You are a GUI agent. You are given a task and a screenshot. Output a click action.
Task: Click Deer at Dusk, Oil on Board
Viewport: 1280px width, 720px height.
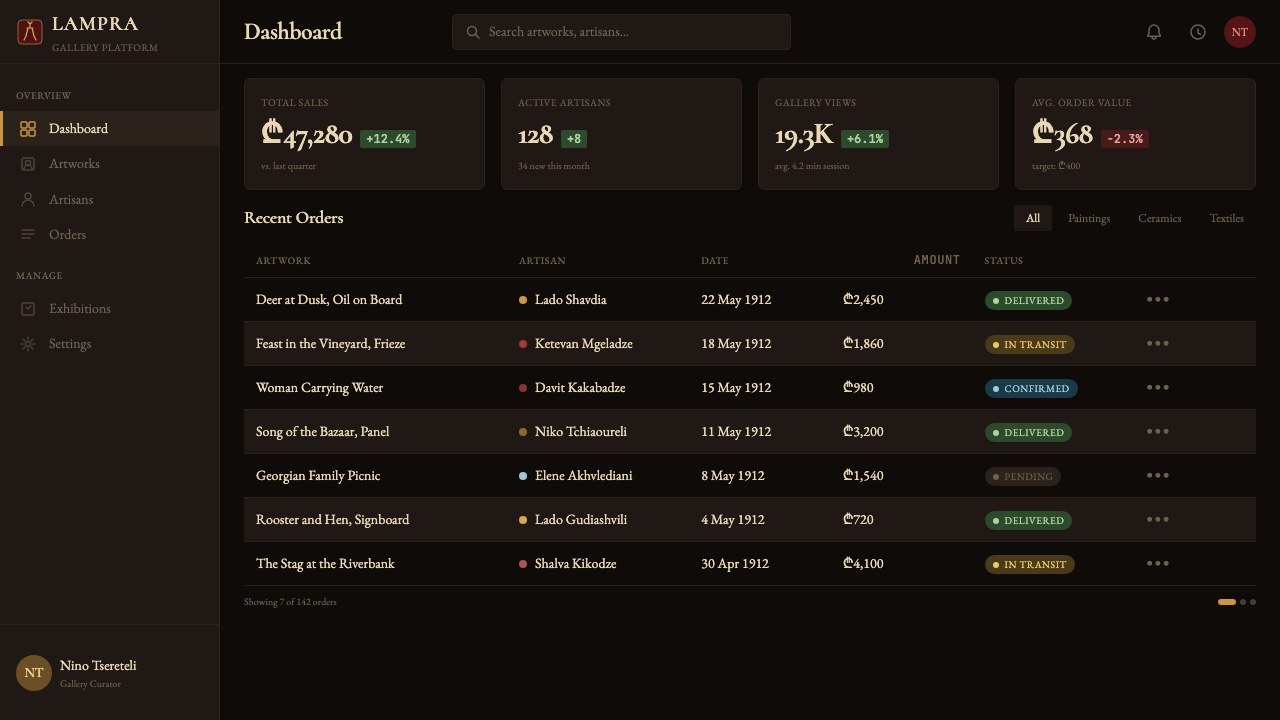329,300
